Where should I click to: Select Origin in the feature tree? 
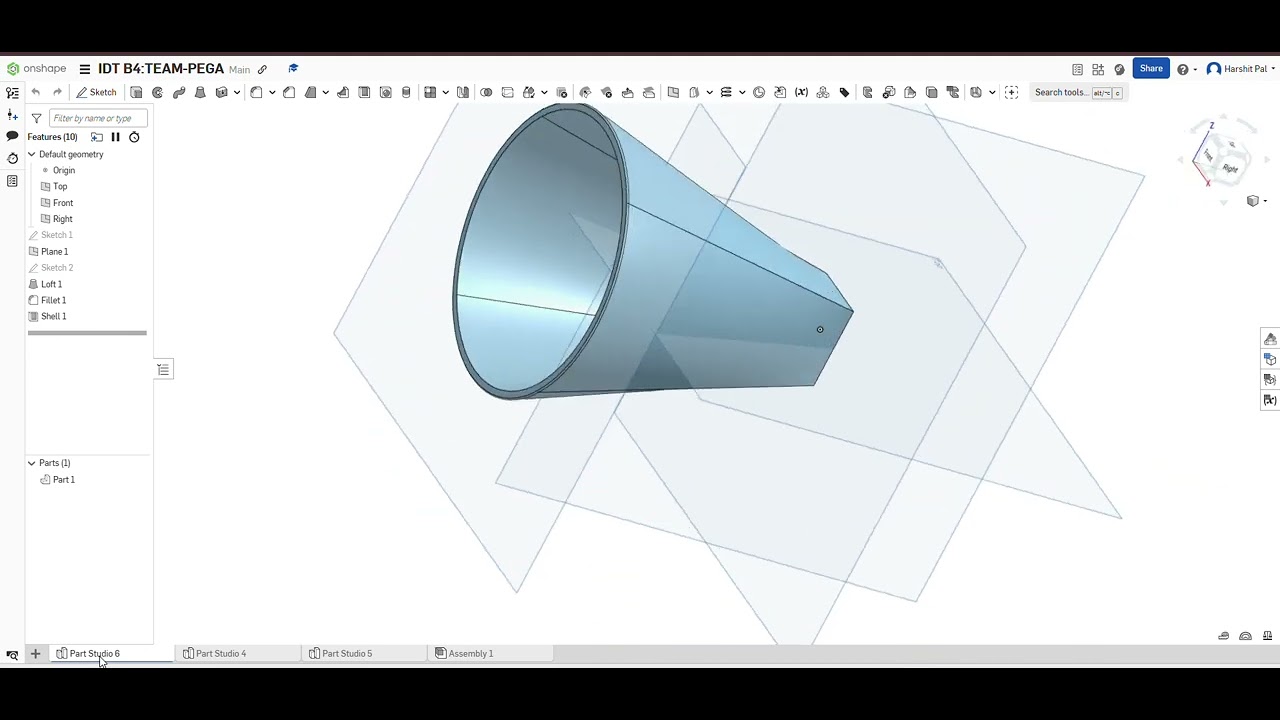click(64, 170)
